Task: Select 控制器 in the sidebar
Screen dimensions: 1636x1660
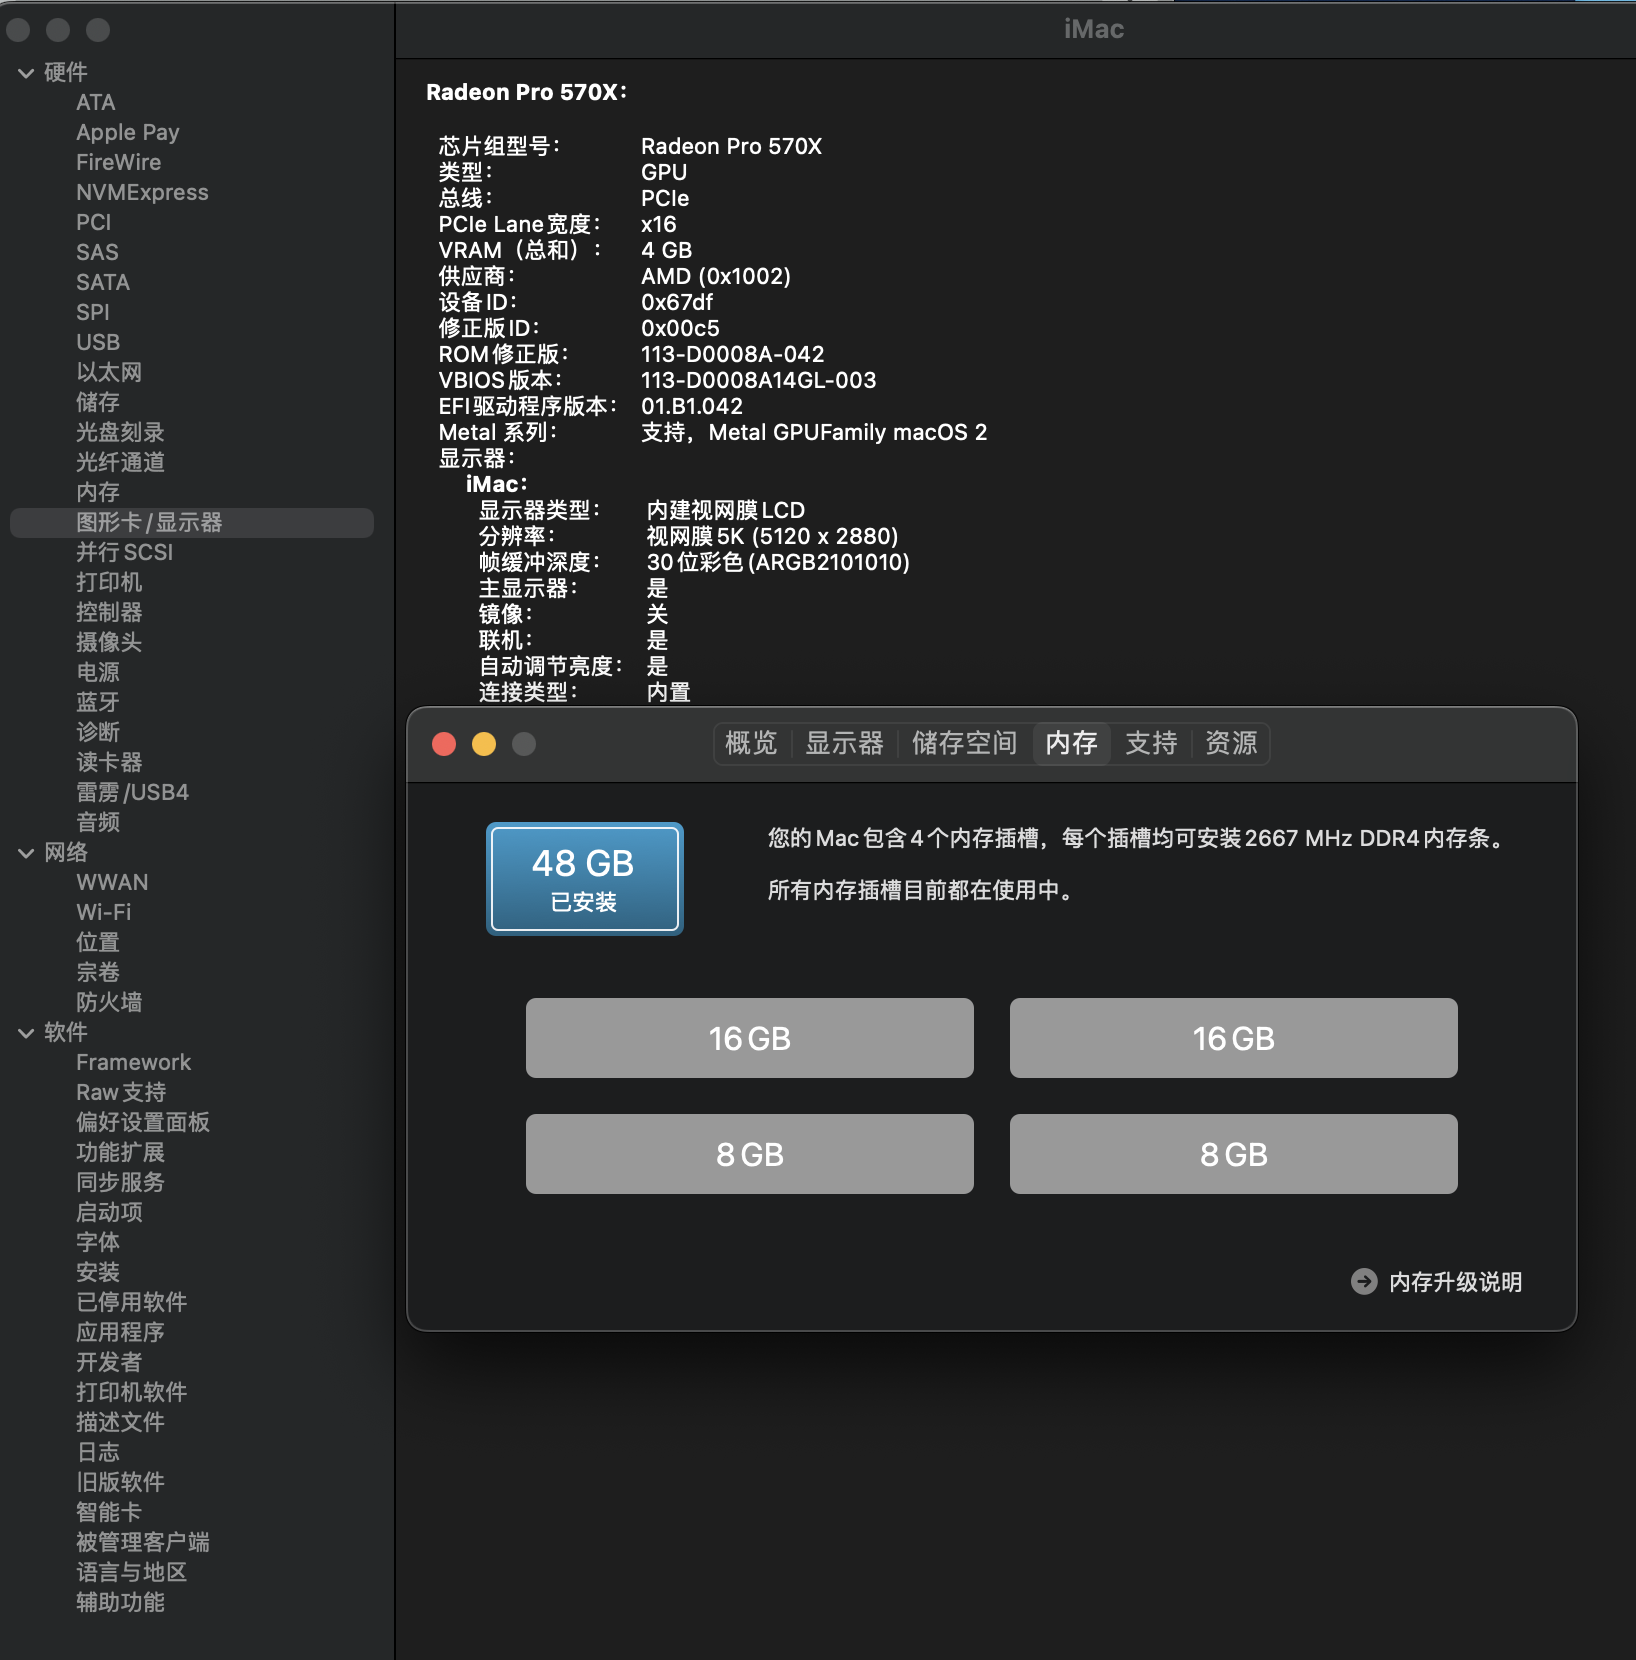Action: coord(109,612)
